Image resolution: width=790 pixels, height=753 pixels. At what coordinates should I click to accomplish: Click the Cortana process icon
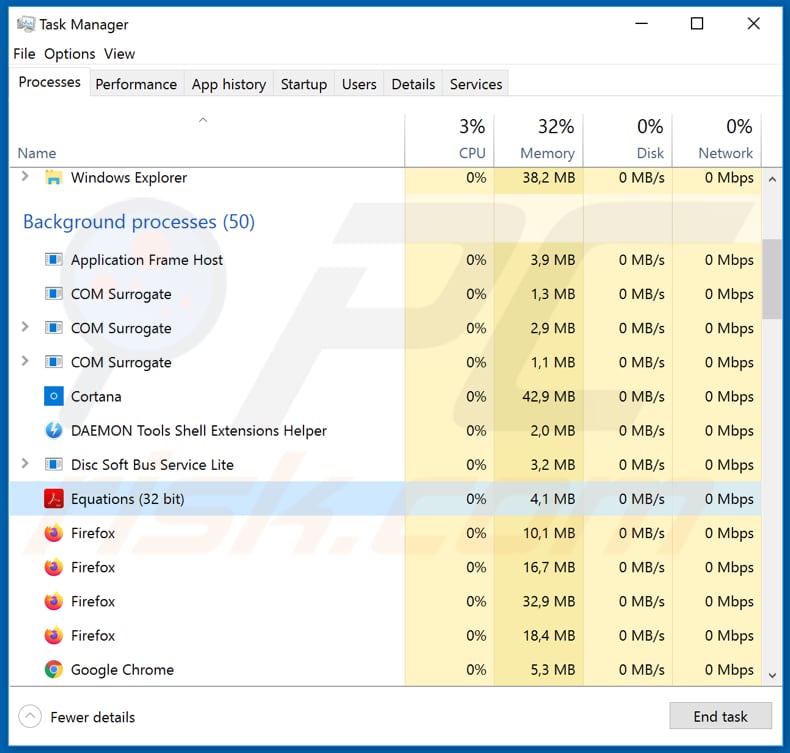53,396
